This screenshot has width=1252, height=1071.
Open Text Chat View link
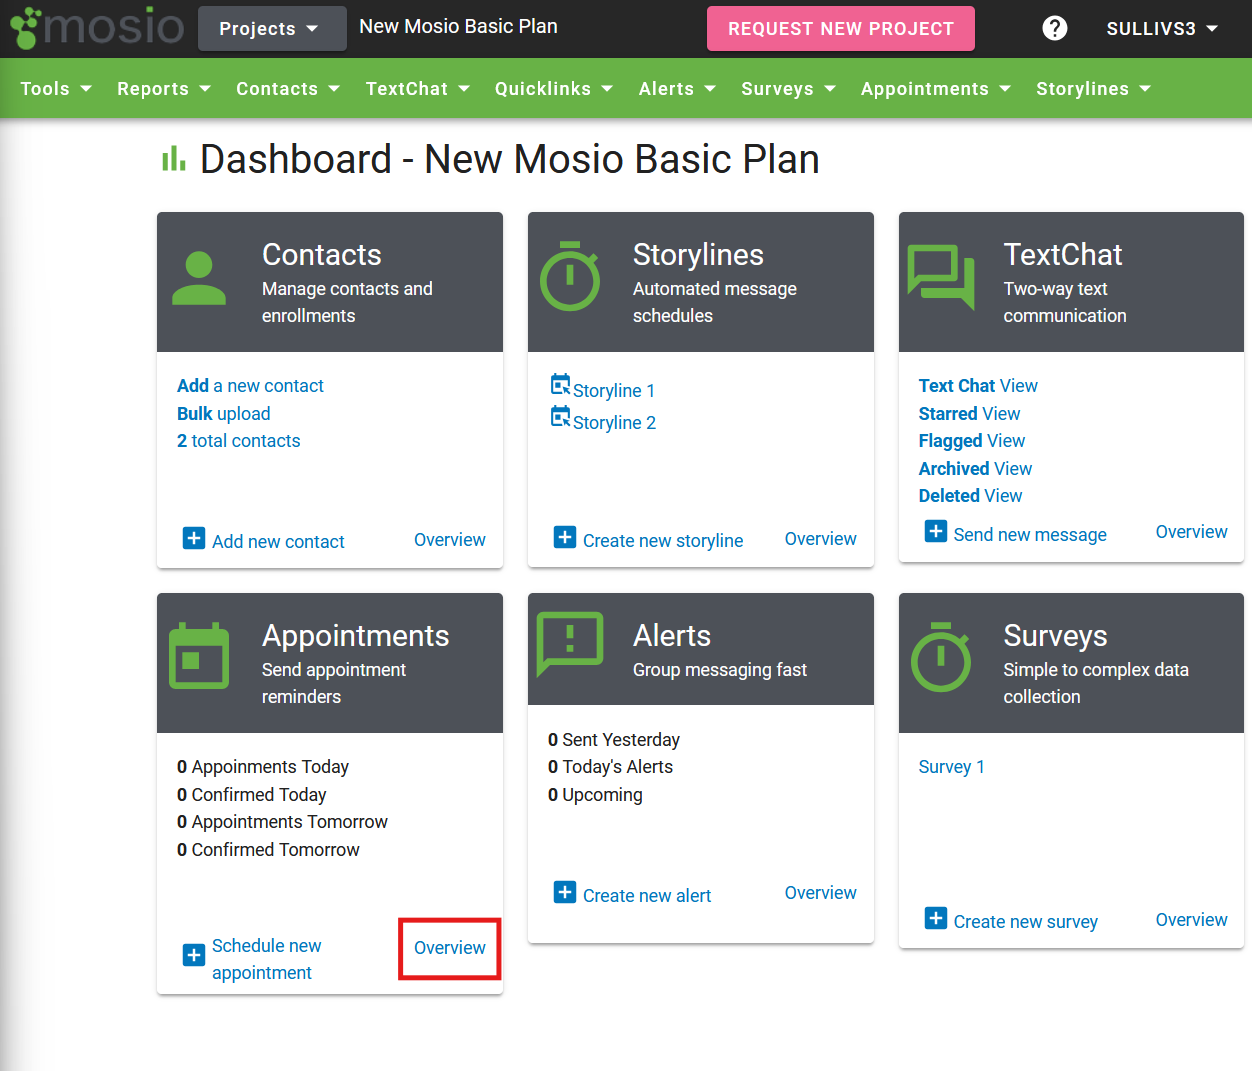click(x=978, y=386)
